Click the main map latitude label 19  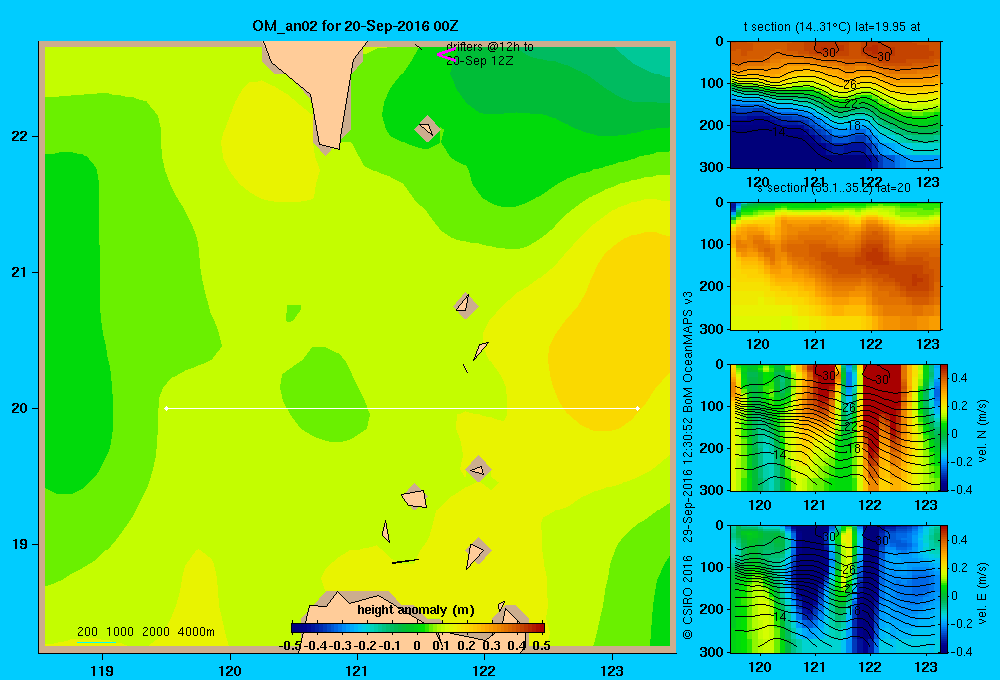click(x=20, y=544)
